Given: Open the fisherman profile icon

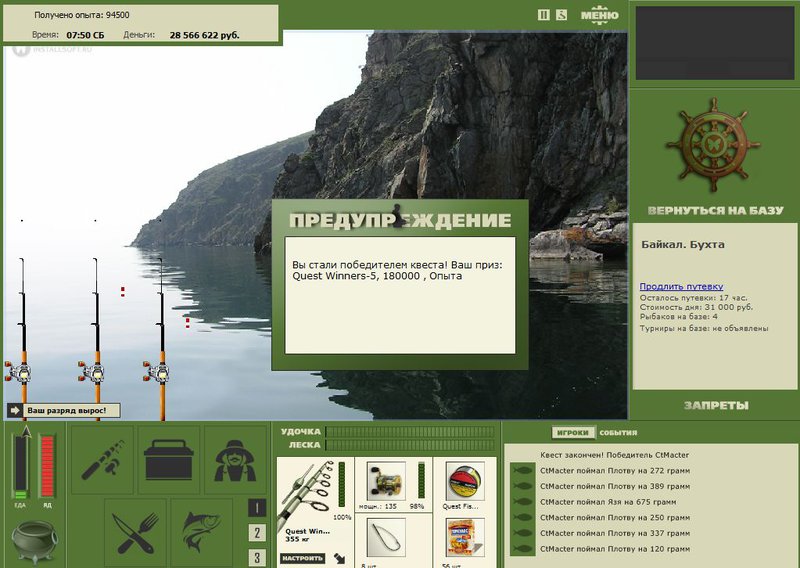Looking at the screenshot, I should [x=235, y=460].
